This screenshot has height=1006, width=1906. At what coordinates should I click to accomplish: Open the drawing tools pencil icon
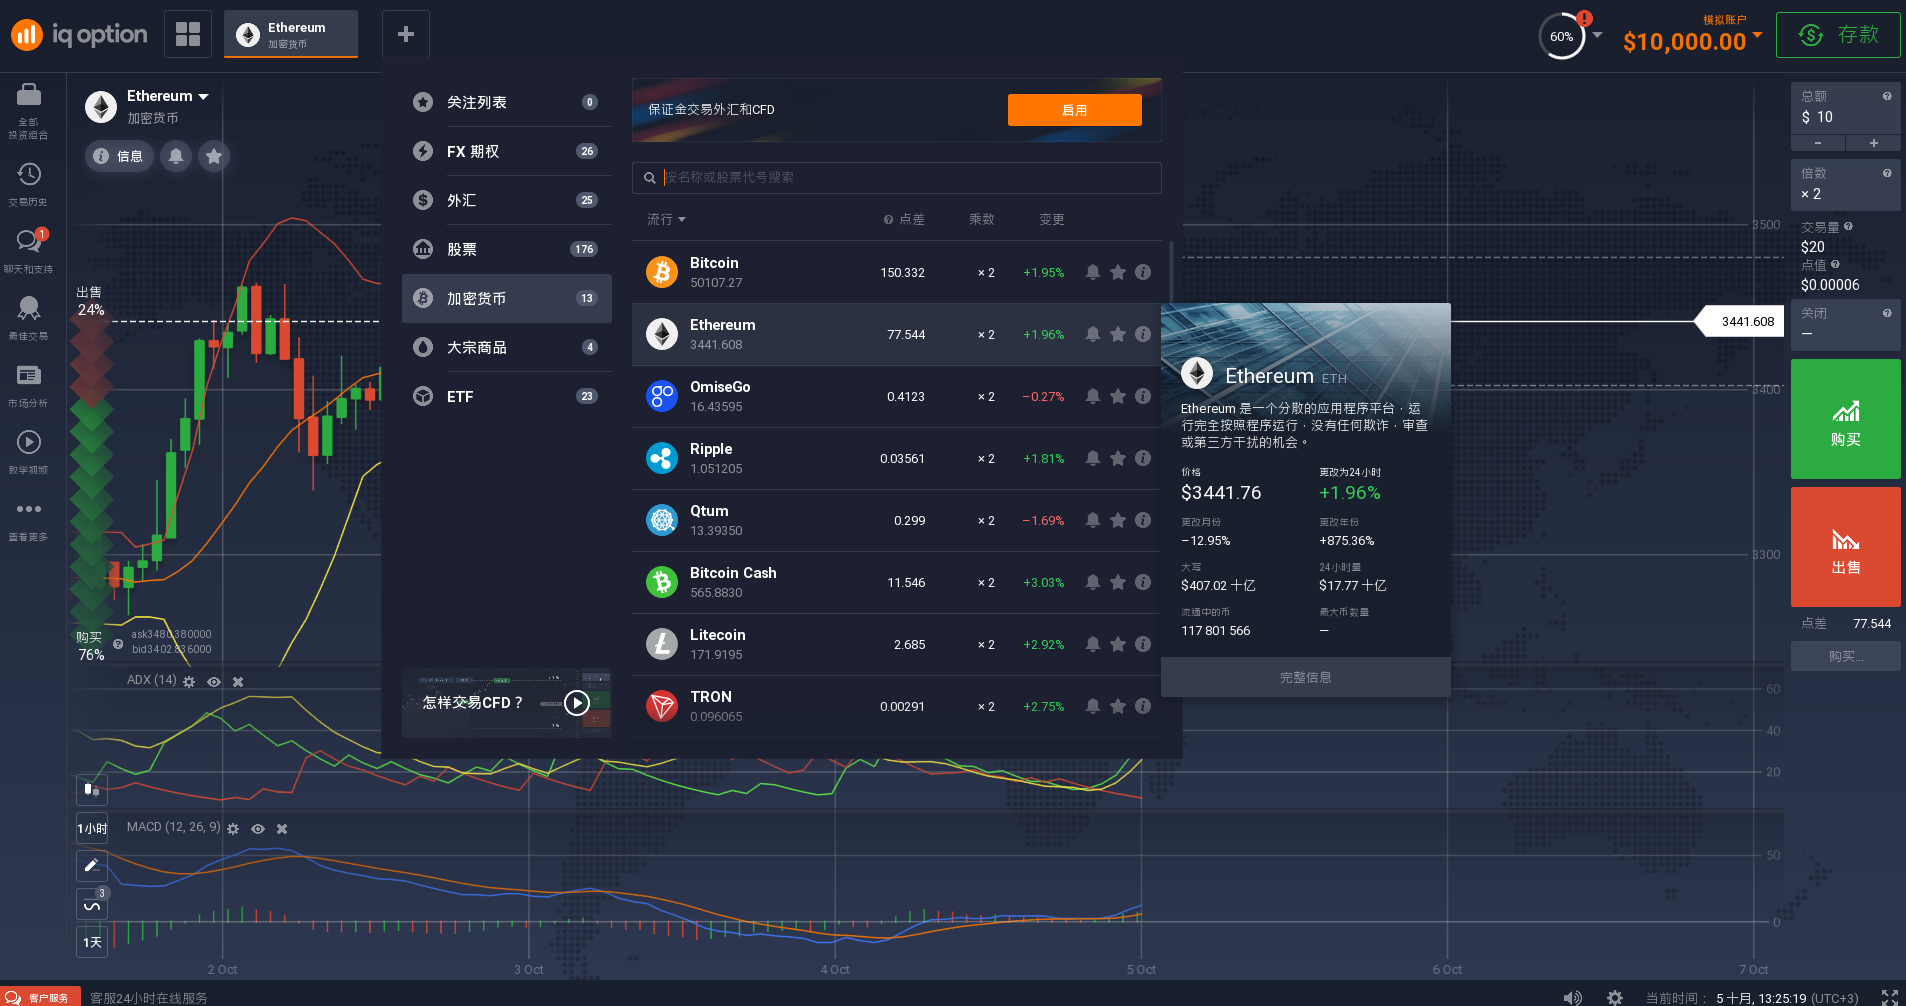point(92,865)
